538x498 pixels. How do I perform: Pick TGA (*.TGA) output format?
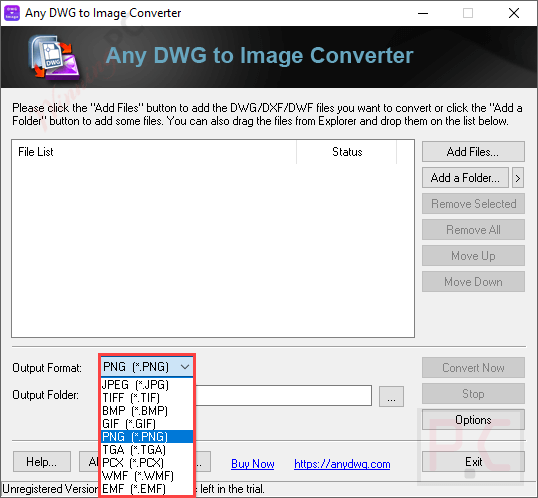pos(147,450)
